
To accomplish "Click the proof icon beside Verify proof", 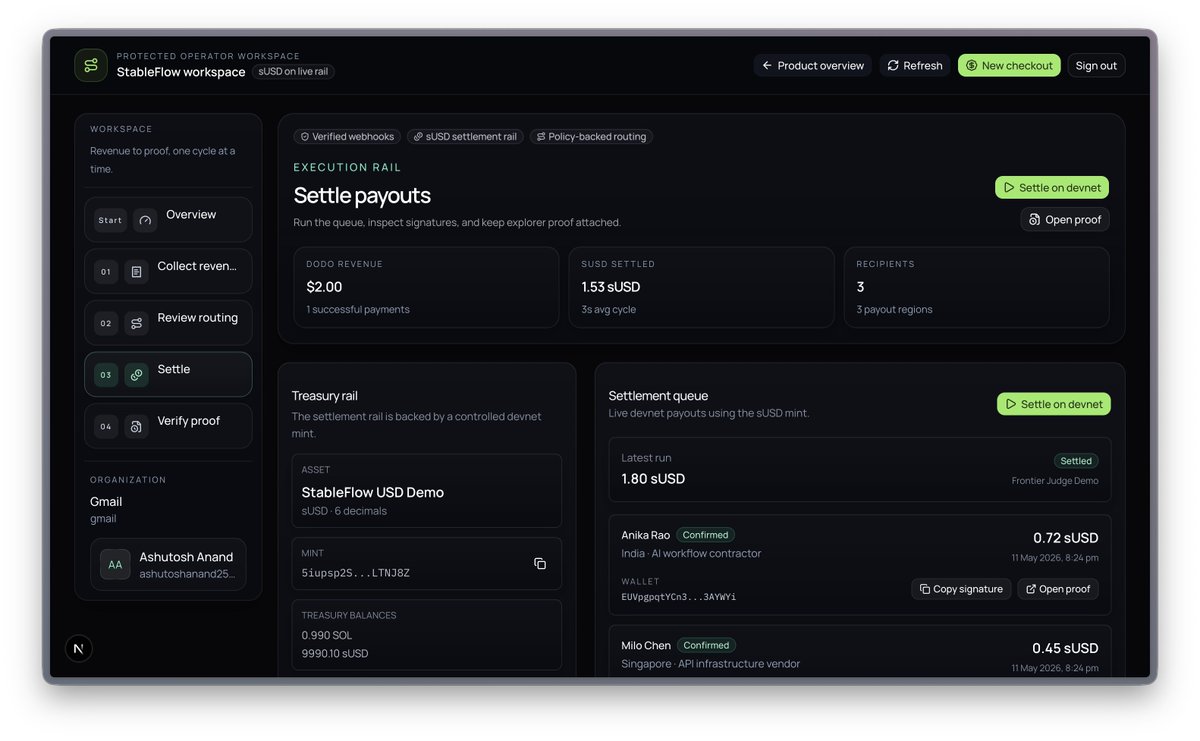I will click(x=136, y=427).
